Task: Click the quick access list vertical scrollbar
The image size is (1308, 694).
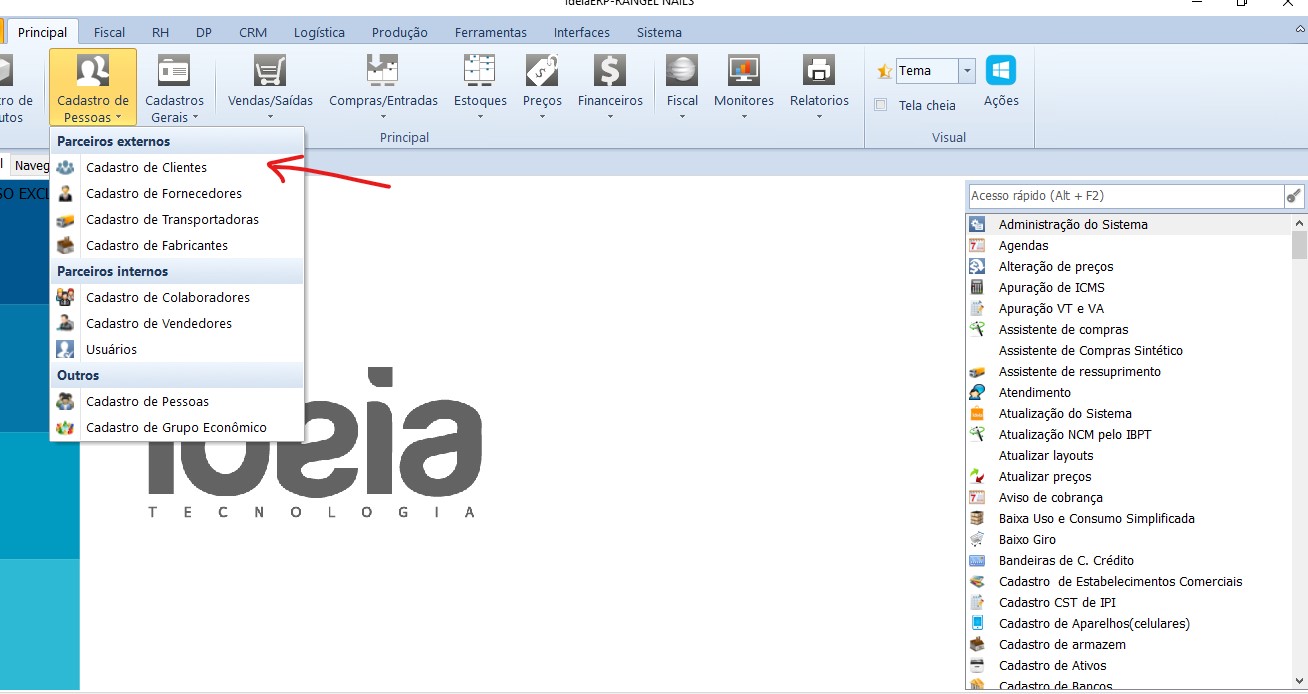Action: click(1299, 450)
